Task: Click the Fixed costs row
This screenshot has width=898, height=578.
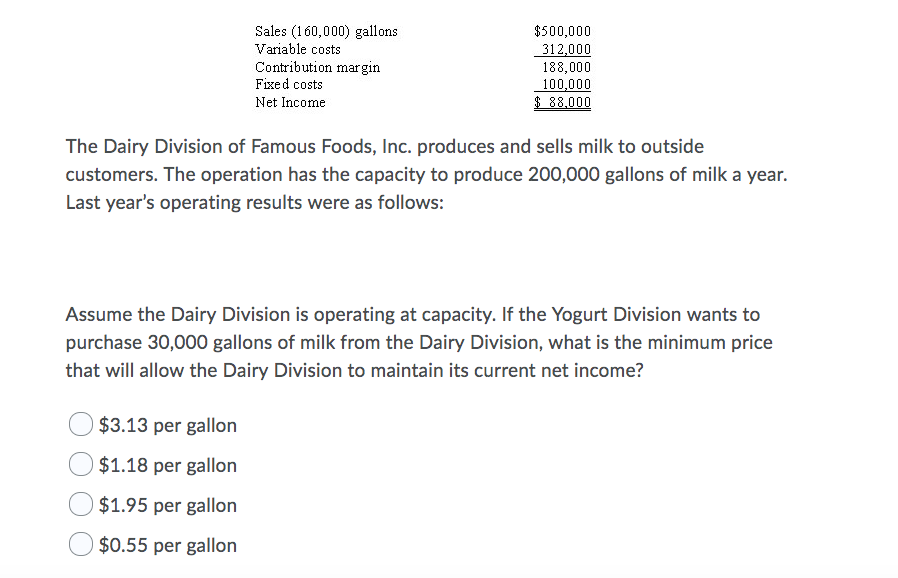Action: [x=289, y=84]
